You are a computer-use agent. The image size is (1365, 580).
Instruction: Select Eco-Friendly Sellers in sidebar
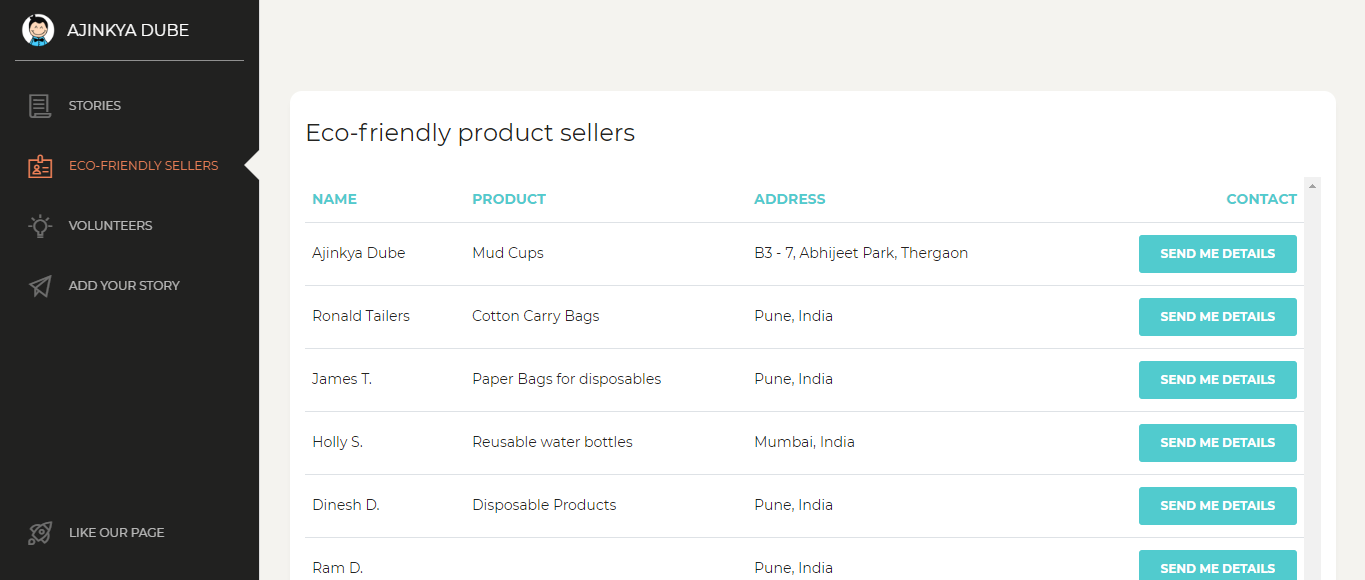(x=143, y=166)
